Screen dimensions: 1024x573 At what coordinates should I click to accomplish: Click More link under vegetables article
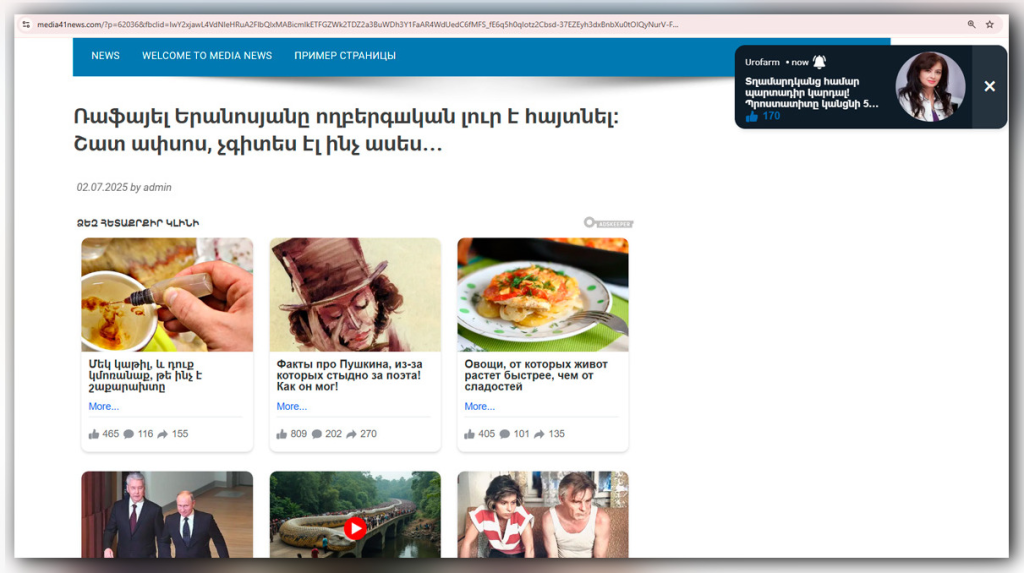tap(479, 406)
